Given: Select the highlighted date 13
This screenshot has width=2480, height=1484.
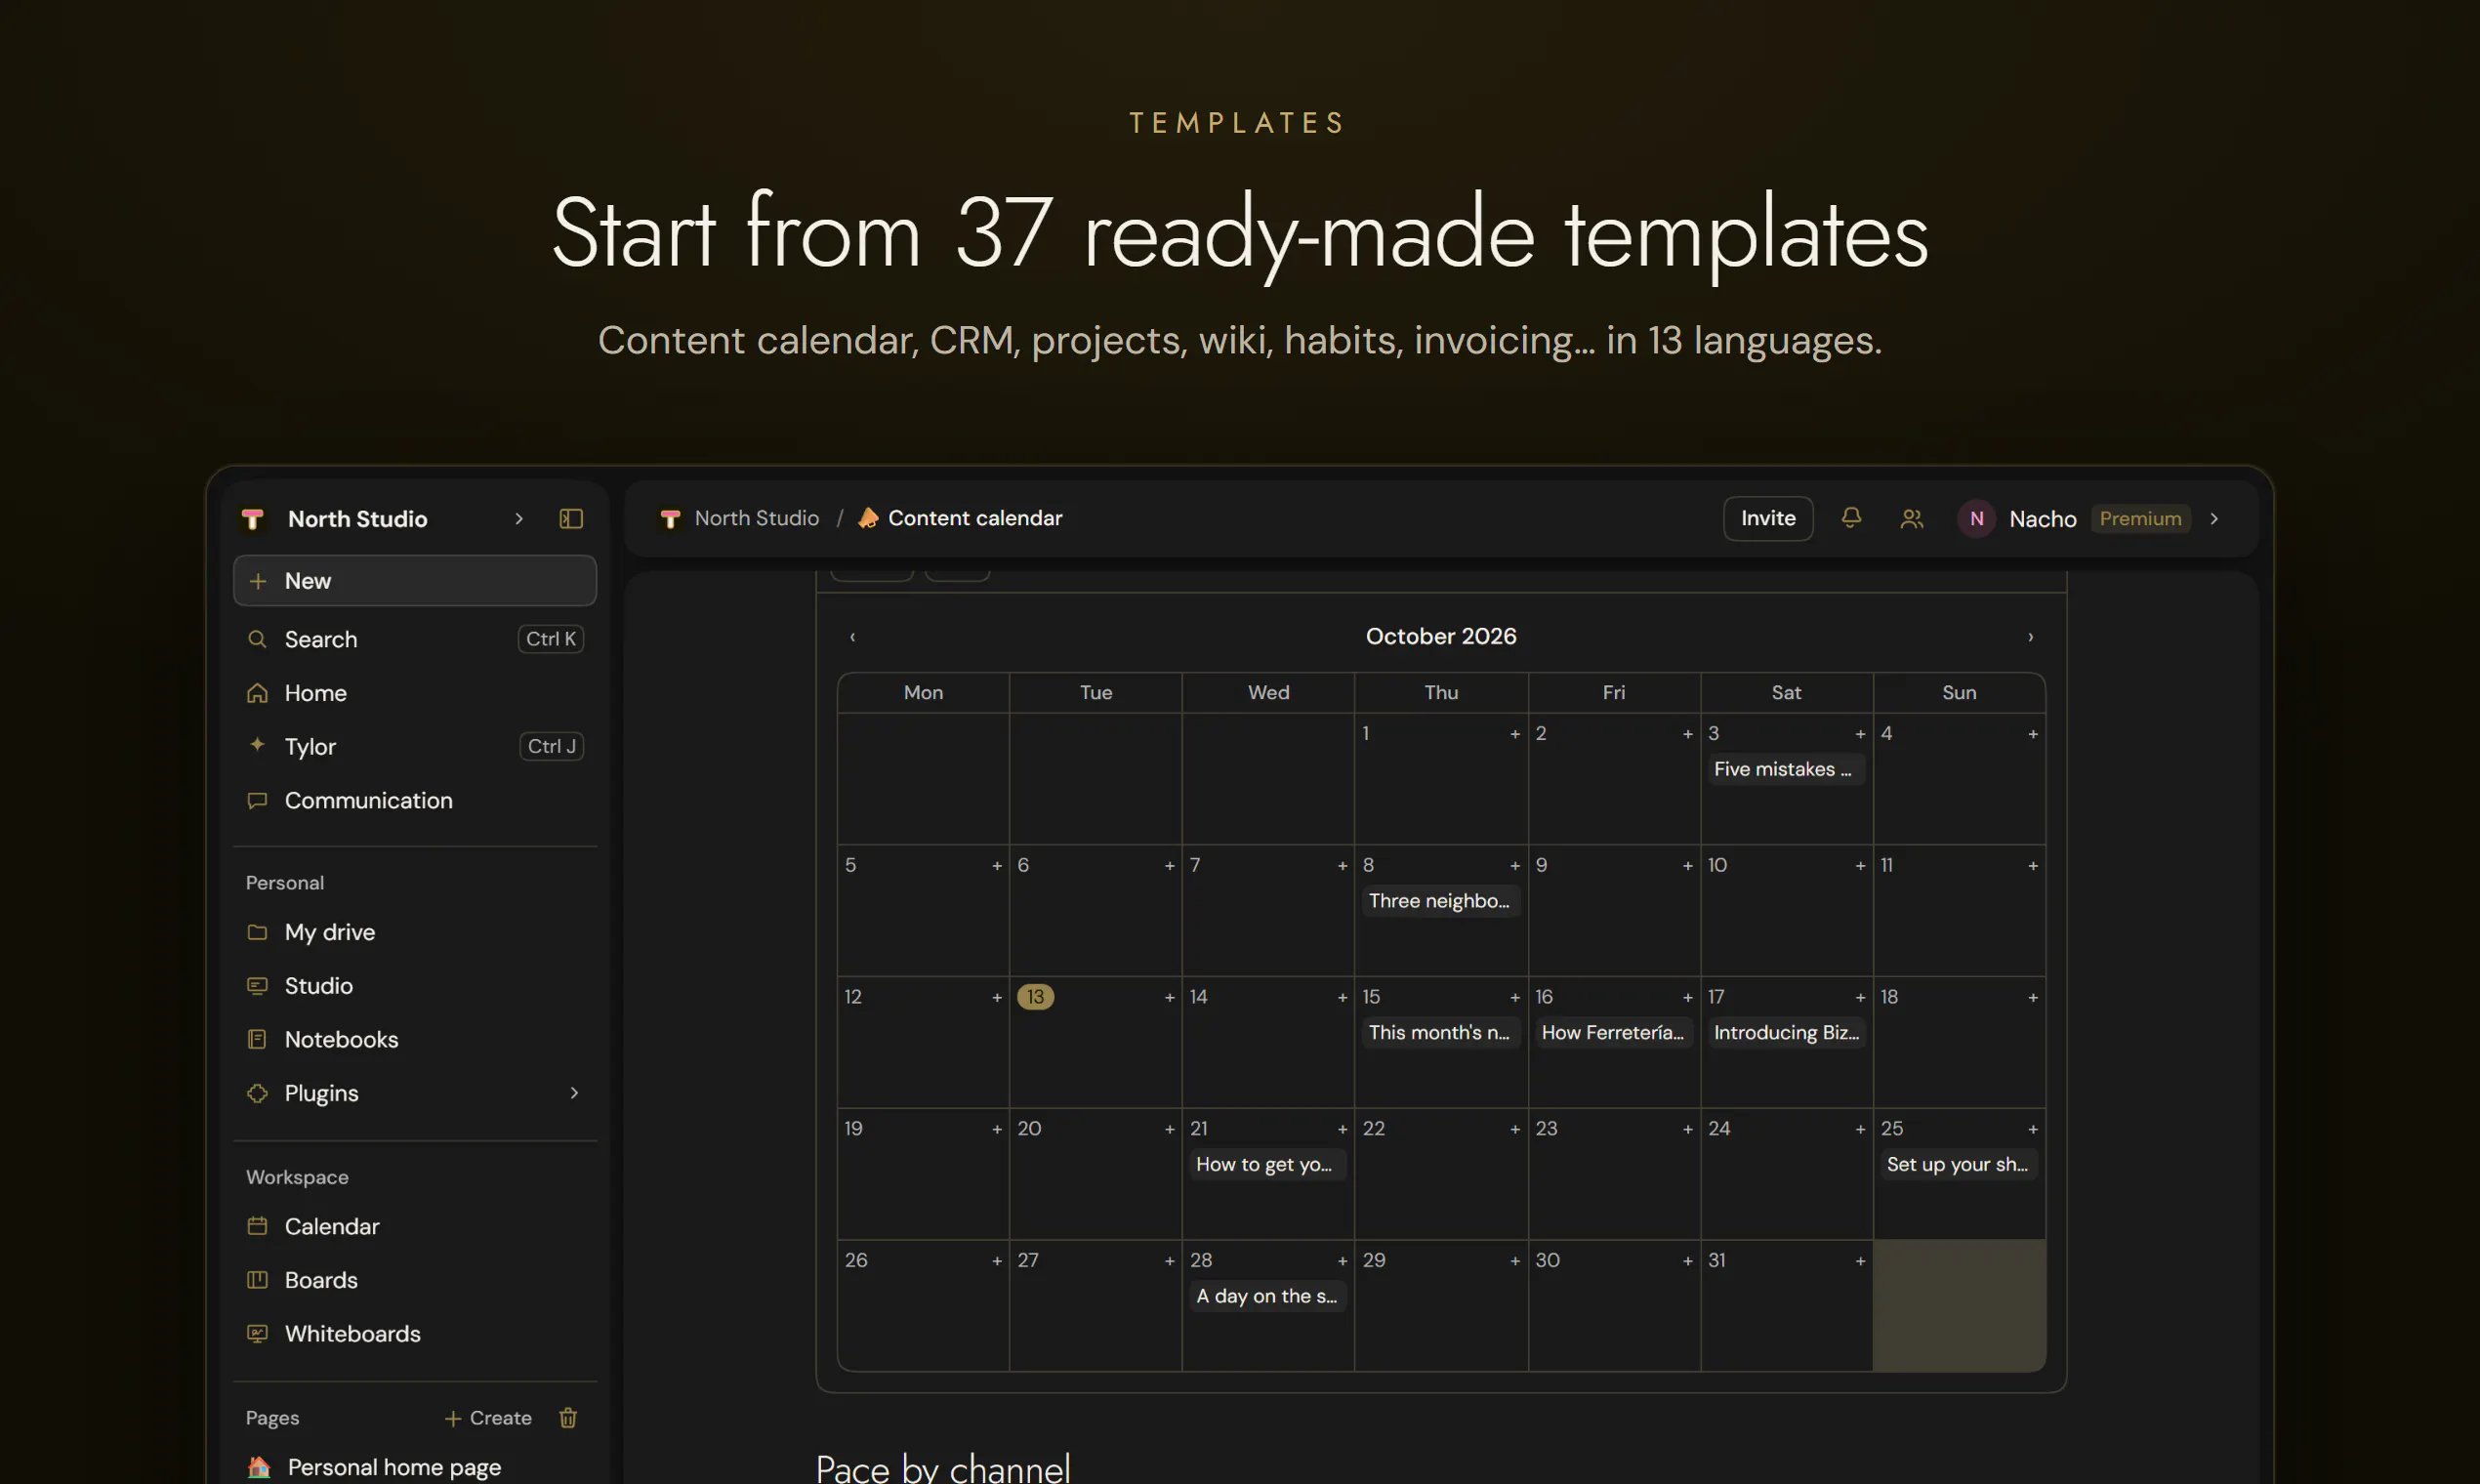Looking at the screenshot, I should coord(1035,997).
